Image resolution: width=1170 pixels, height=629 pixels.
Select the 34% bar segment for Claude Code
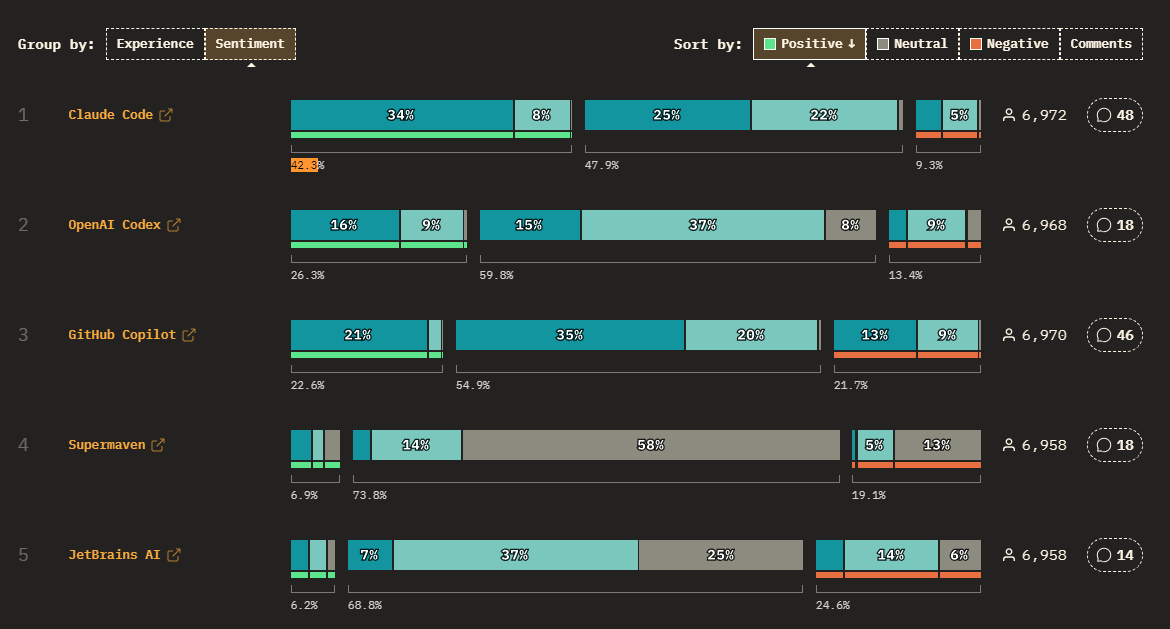[x=402, y=115]
